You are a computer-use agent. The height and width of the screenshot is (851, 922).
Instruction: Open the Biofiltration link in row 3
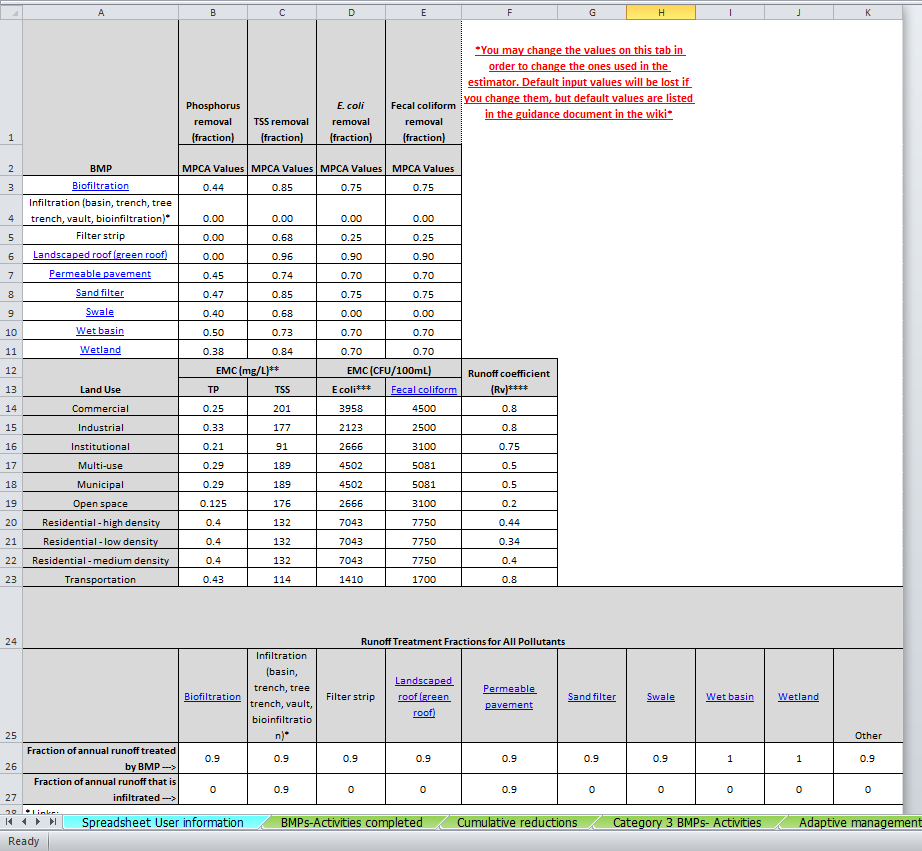click(x=100, y=186)
